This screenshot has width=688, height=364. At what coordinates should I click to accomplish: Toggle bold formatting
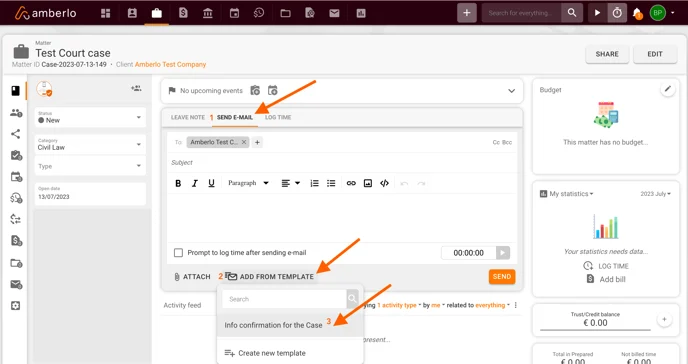pos(178,183)
